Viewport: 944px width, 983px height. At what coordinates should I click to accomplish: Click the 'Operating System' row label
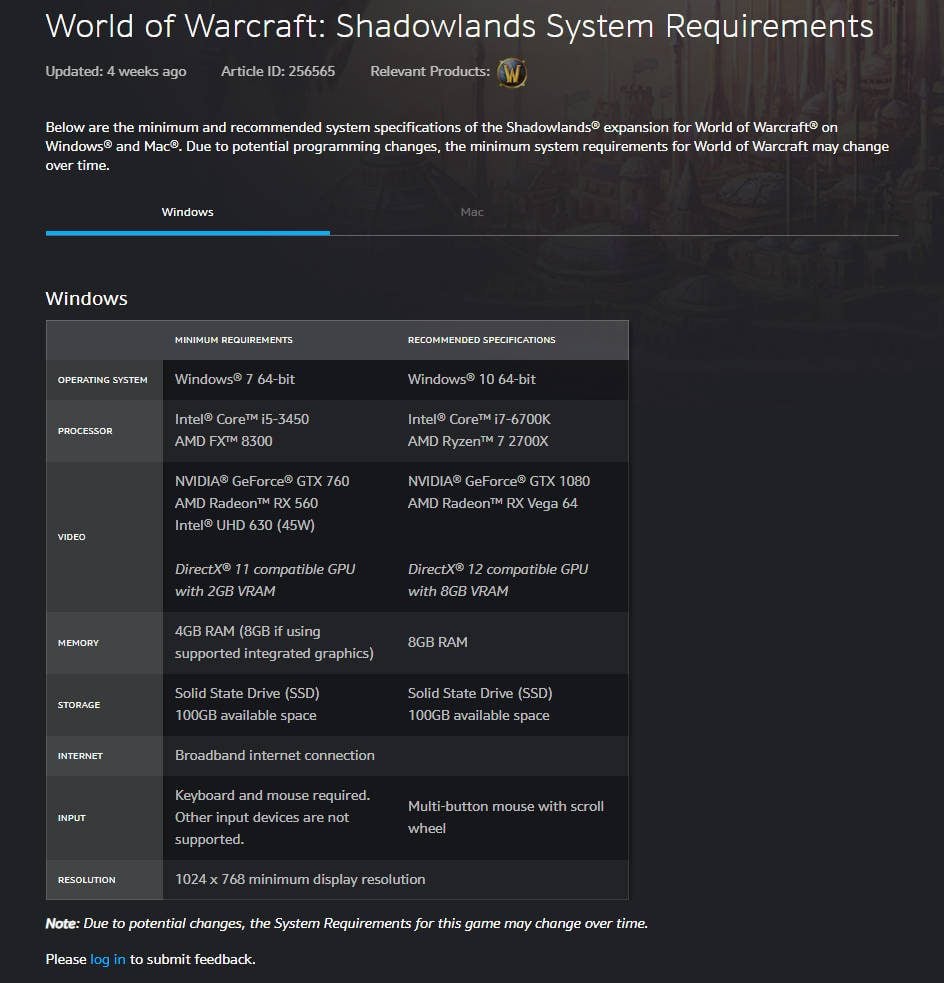coord(103,380)
